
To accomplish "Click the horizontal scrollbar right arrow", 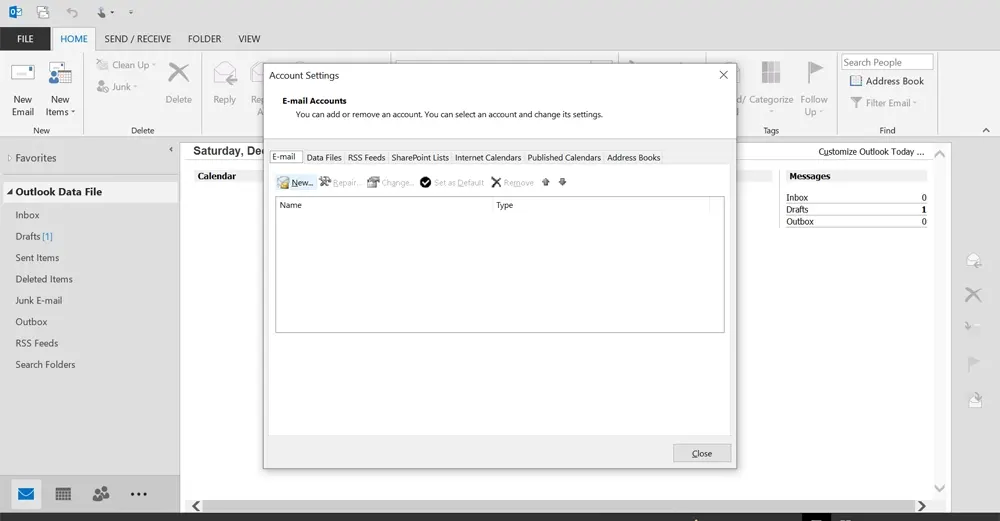I will click(x=922, y=506).
